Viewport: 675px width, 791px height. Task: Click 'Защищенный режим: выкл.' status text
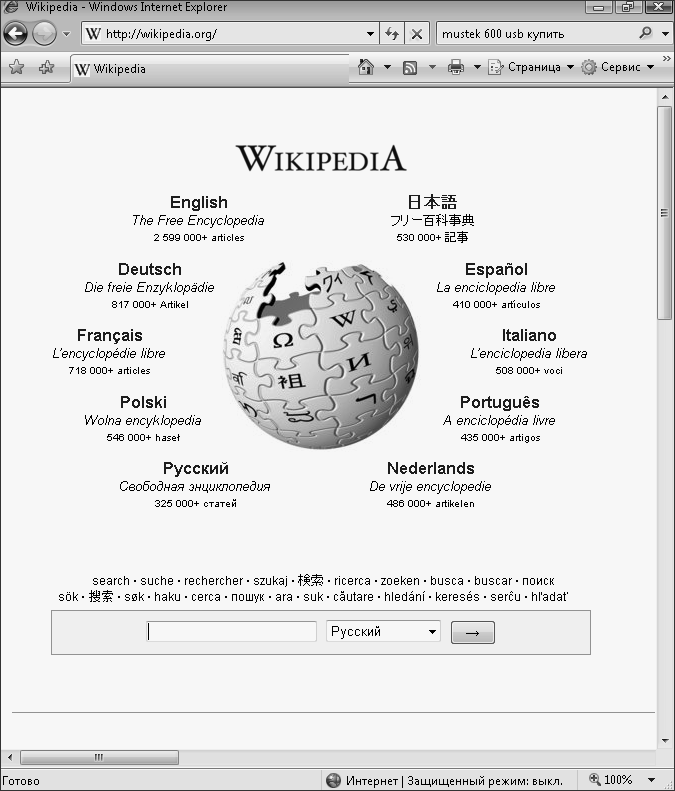pos(485,780)
